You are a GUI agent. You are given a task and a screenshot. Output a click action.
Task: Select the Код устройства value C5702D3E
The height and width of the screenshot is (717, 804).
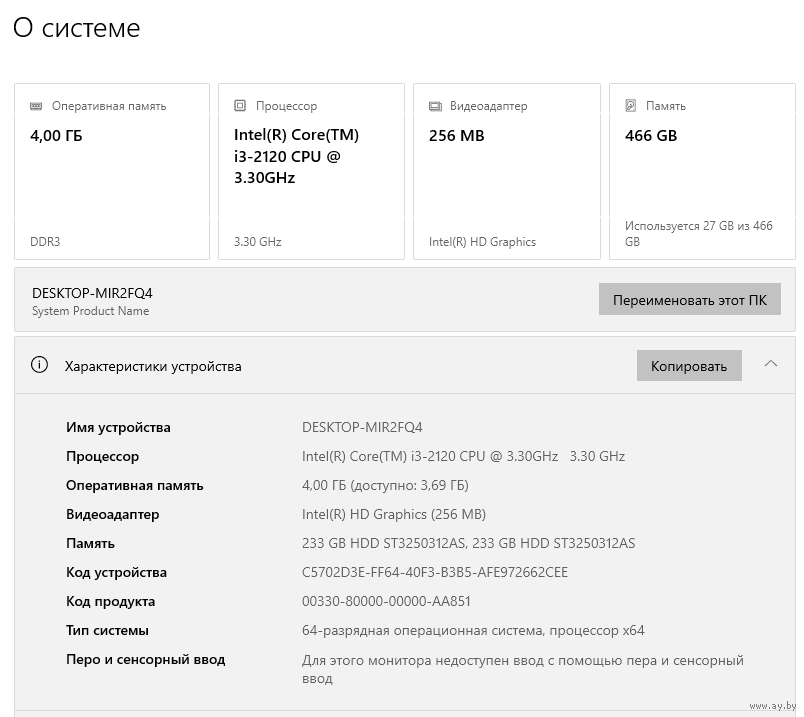(x=434, y=573)
